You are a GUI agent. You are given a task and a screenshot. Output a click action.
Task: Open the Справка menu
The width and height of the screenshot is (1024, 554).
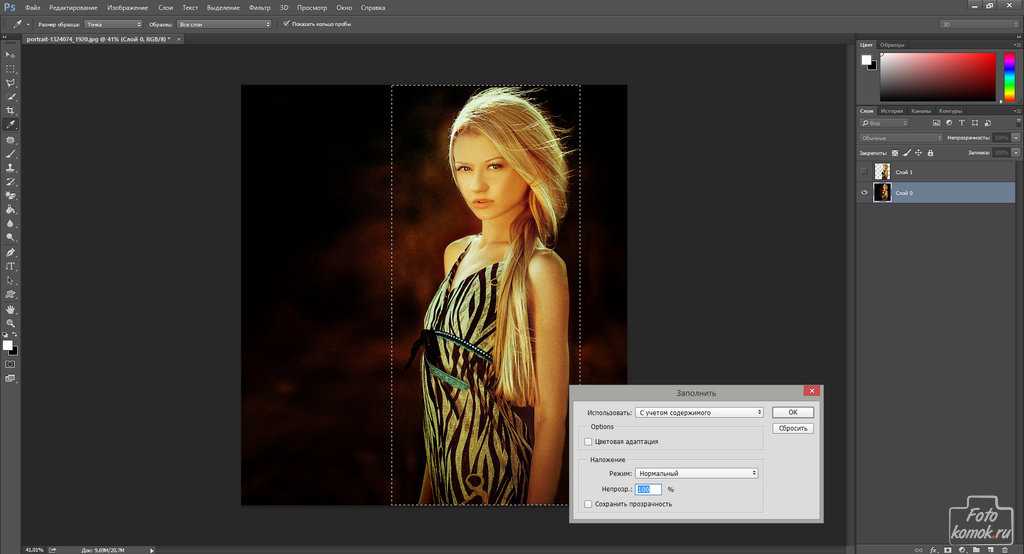pos(373,8)
